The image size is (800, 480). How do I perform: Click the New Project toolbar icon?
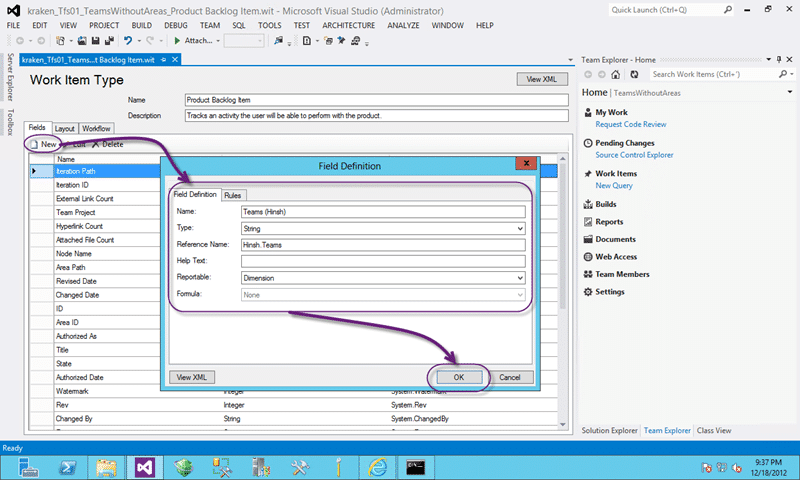[x=60, y=41]
